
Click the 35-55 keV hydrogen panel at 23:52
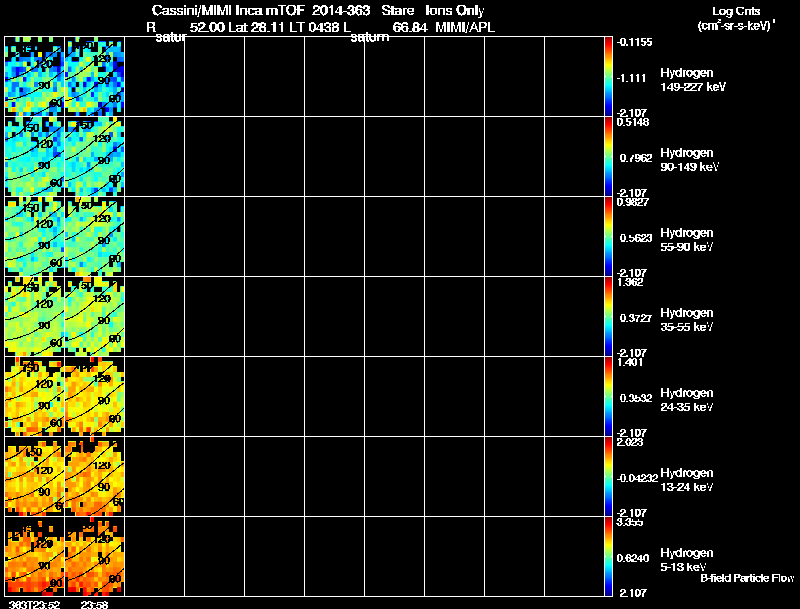35,317
